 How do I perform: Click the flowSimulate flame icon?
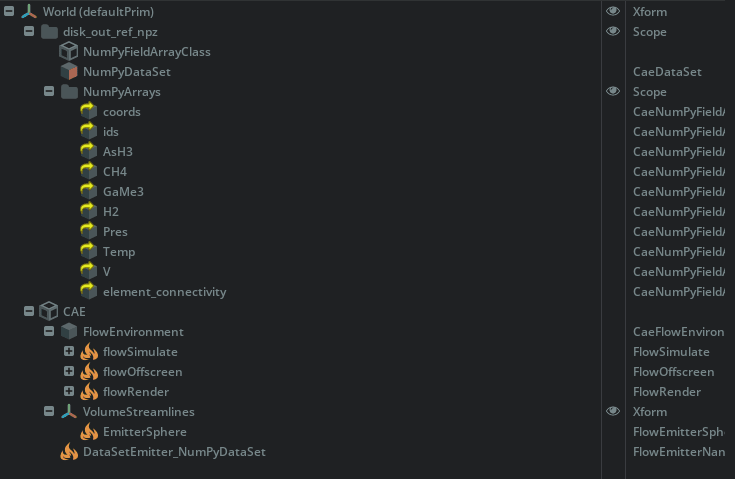click(89, 352)
